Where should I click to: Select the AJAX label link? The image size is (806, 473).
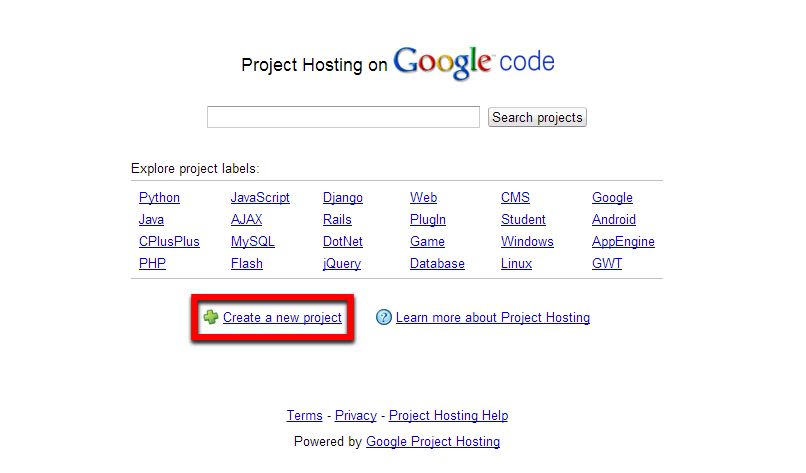pyautogui.click(x=246, y=220)
